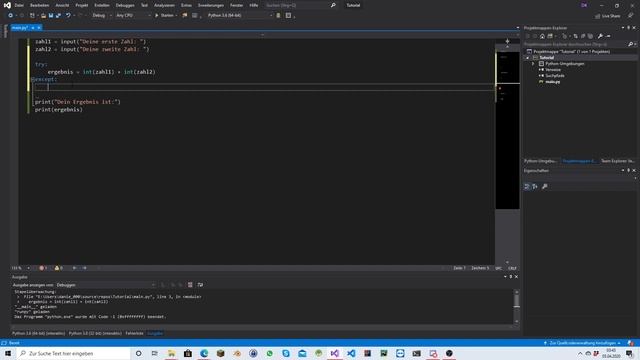This screenshot has height=360, width=640.
Task: Switch to Python 3.8 (64-bit) interactive tab
Action: point(38,333)
